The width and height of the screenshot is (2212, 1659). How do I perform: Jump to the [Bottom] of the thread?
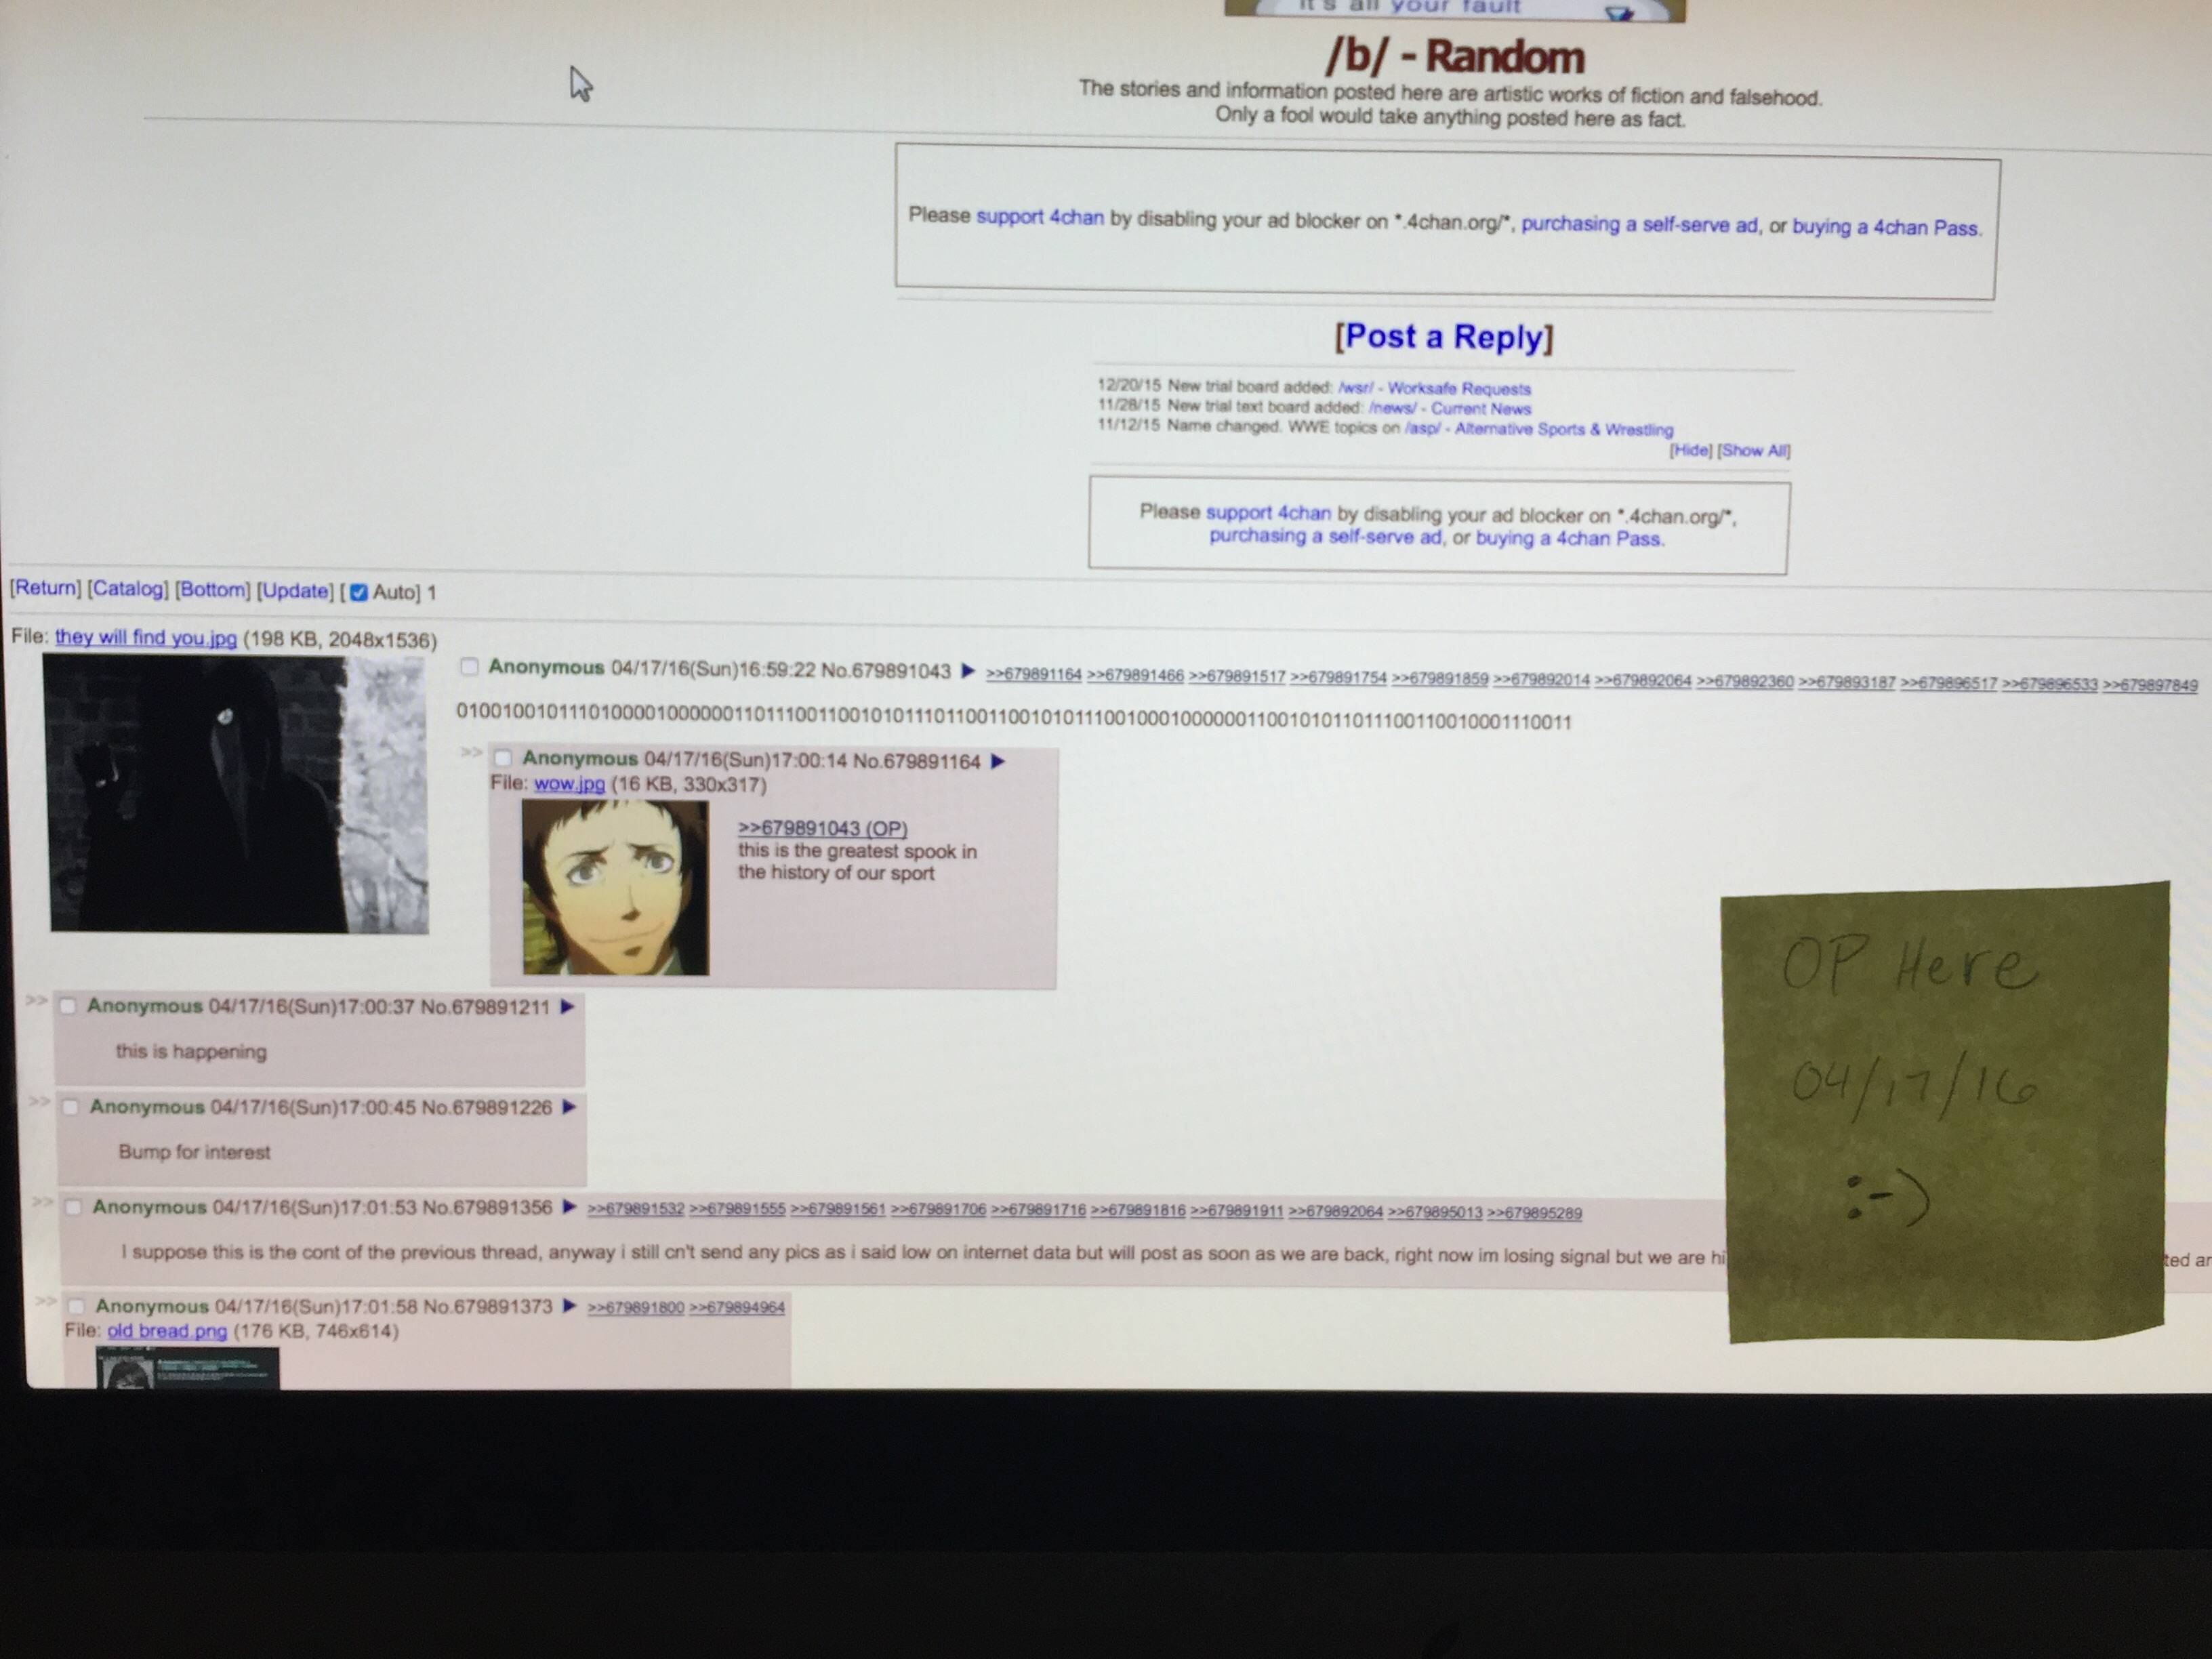[213, 590]
